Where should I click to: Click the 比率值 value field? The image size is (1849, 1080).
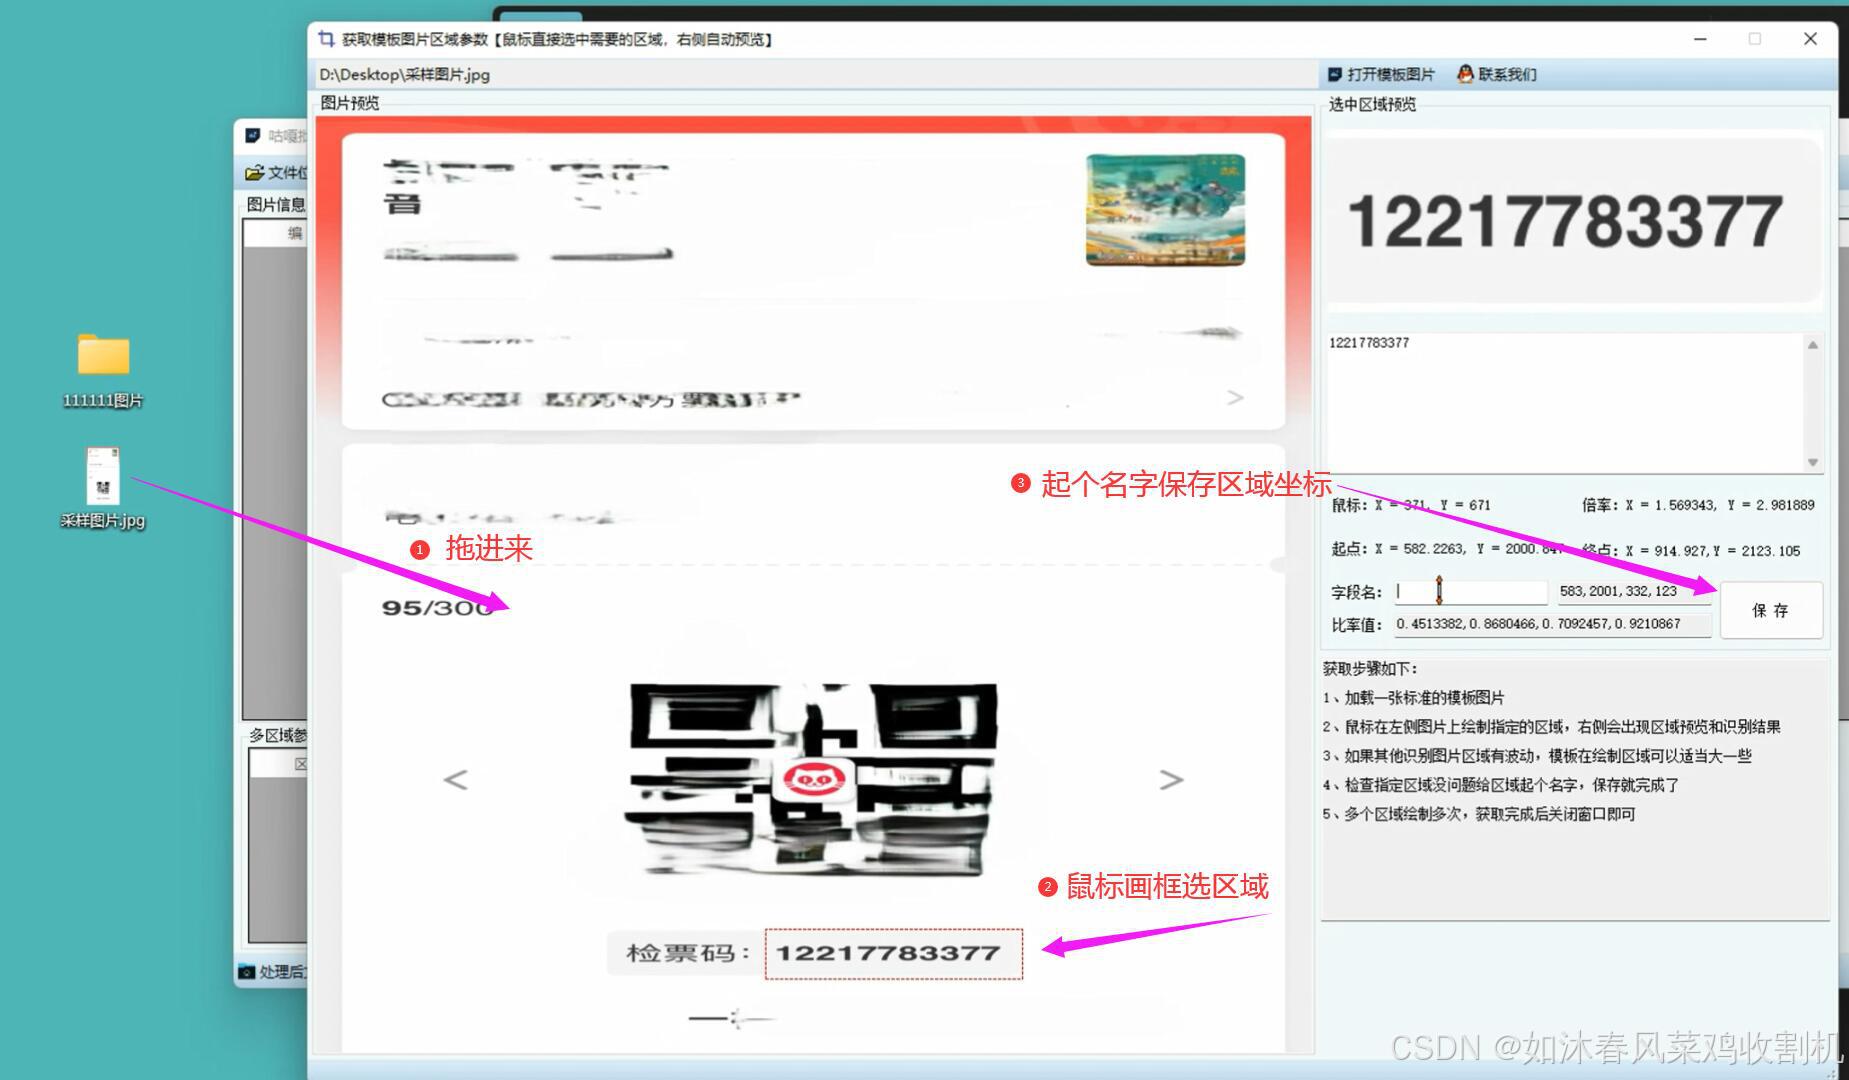(1552, 624)
